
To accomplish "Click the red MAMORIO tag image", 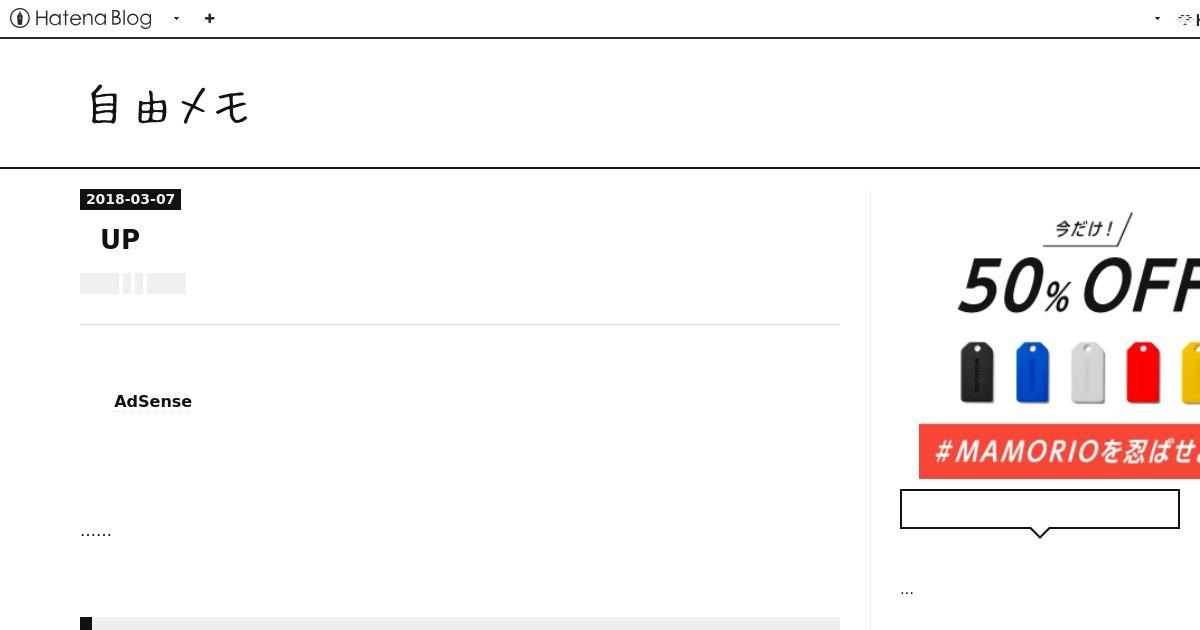I will tap(1143, 372).
